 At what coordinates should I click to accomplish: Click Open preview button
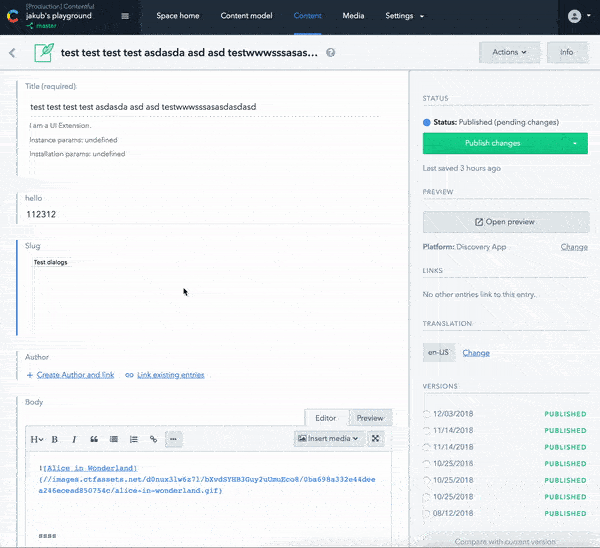[506, 222]
